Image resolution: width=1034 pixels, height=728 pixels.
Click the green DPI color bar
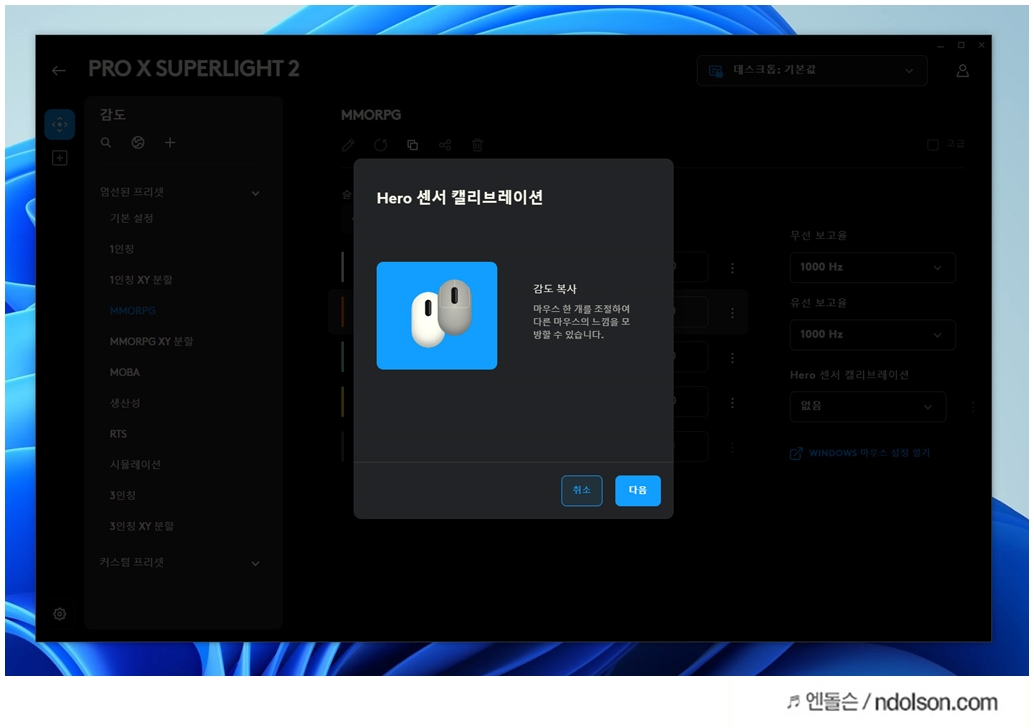point(343,357)
